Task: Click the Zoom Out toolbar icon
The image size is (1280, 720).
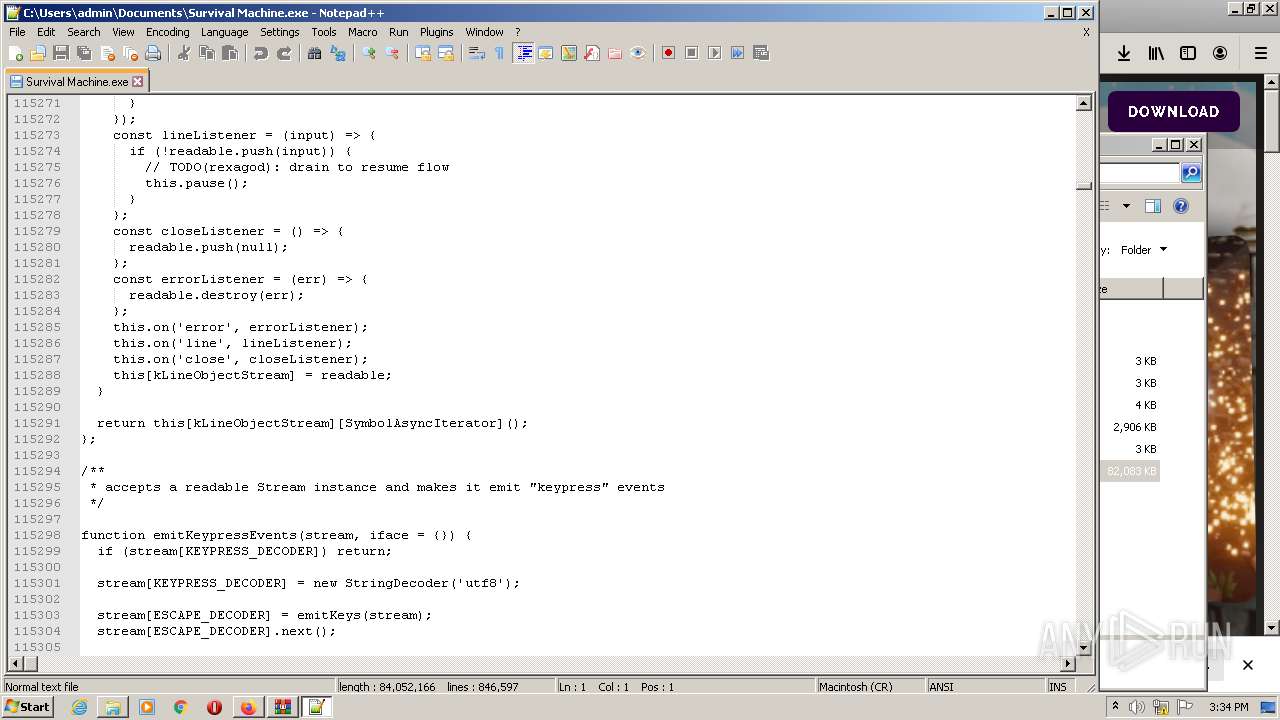Action: 392,53
